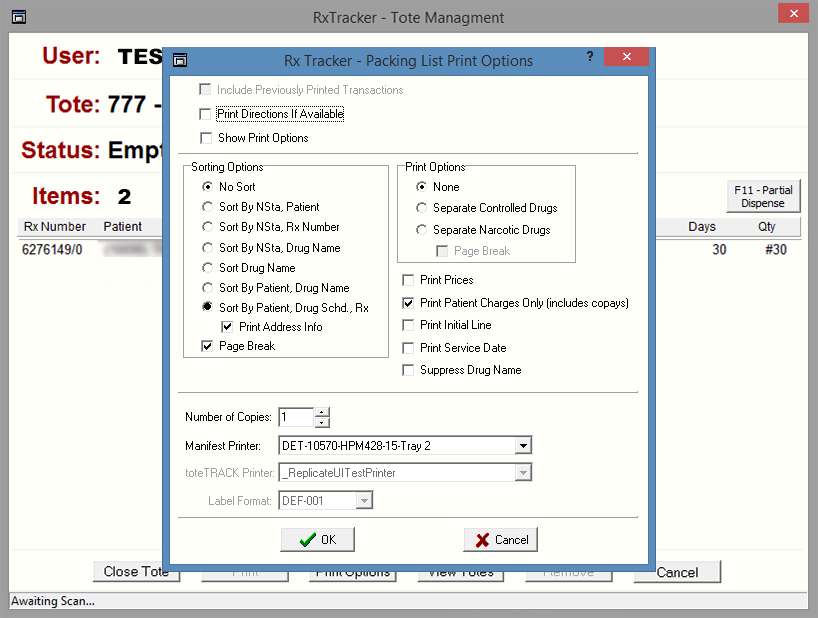Screen dimensions: 818x618
Task: Uncheck Print Patient Charges Only option
Action: coord(408,303)
